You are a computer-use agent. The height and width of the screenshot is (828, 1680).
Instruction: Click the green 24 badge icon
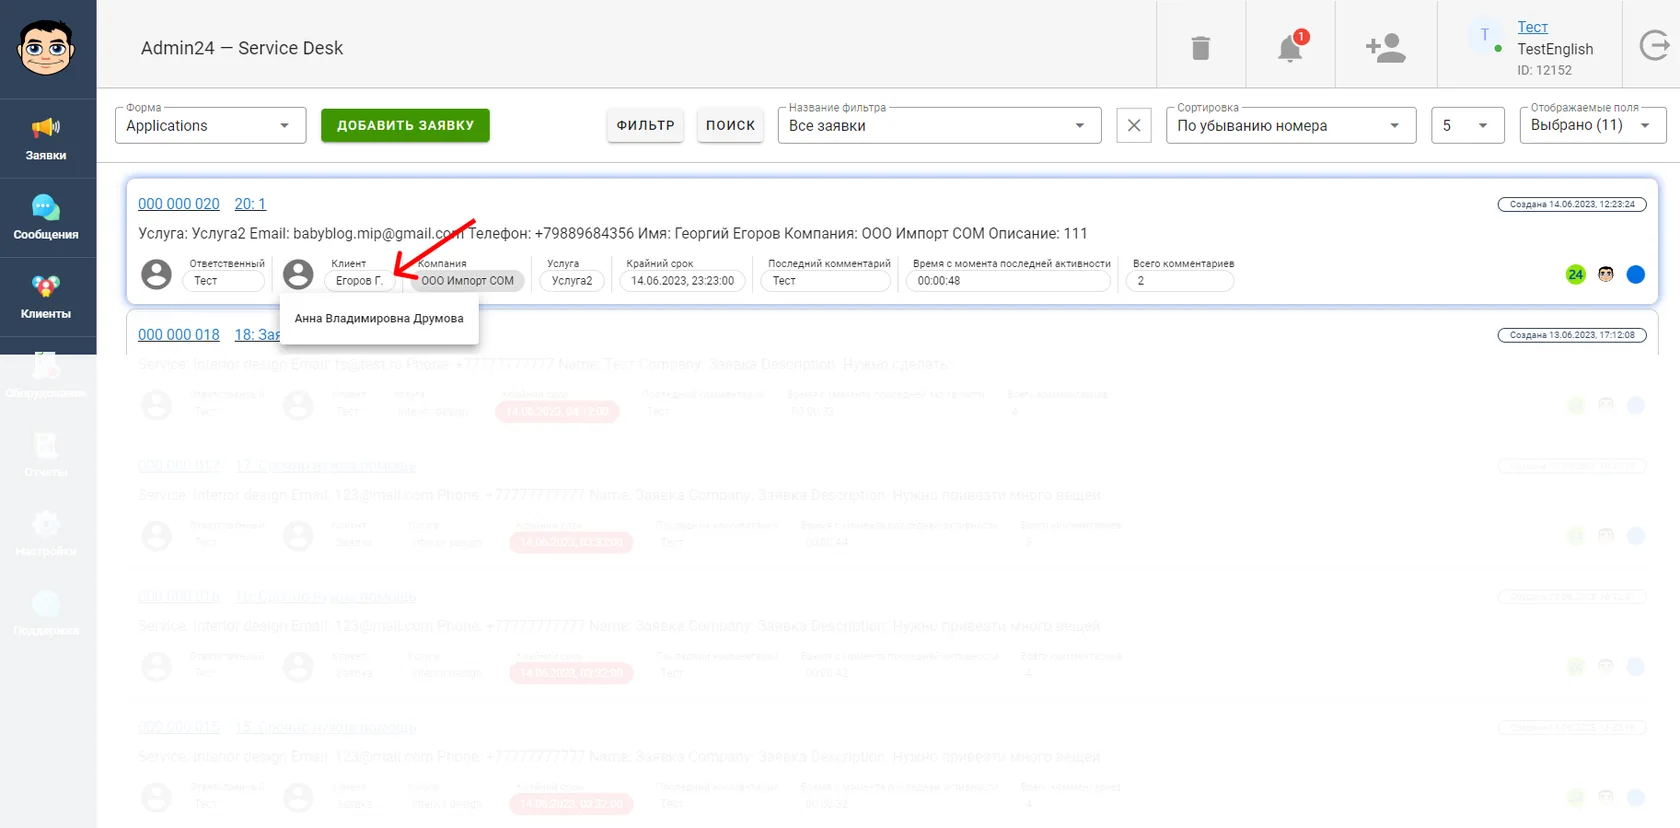1576,274
